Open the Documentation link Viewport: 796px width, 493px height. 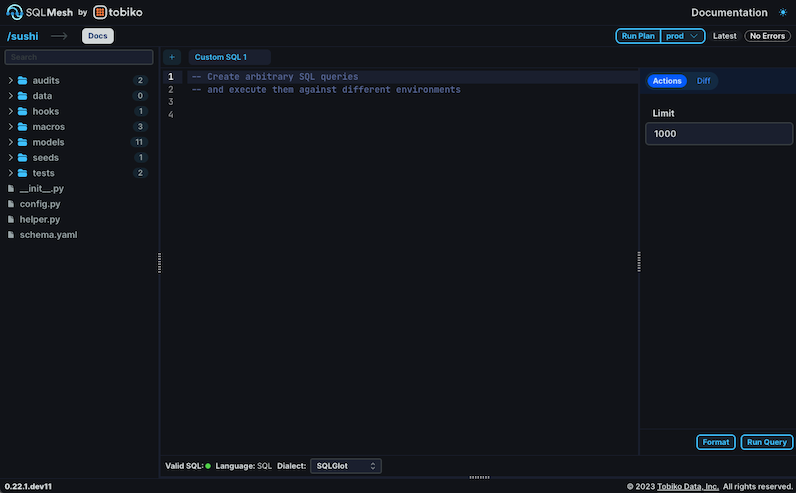[729, 12]
